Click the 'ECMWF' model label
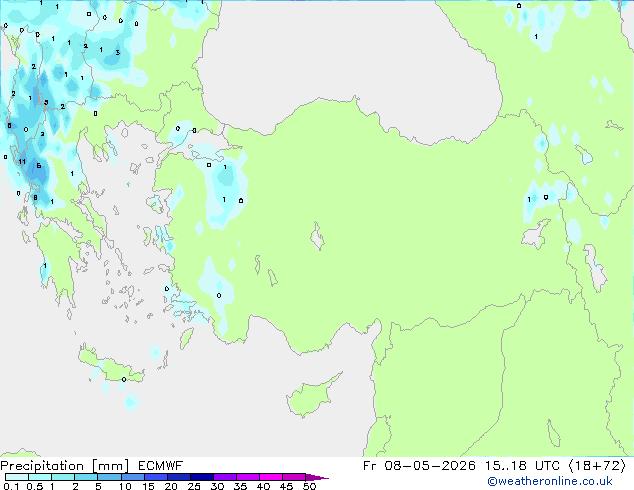 tap(160, 466)
